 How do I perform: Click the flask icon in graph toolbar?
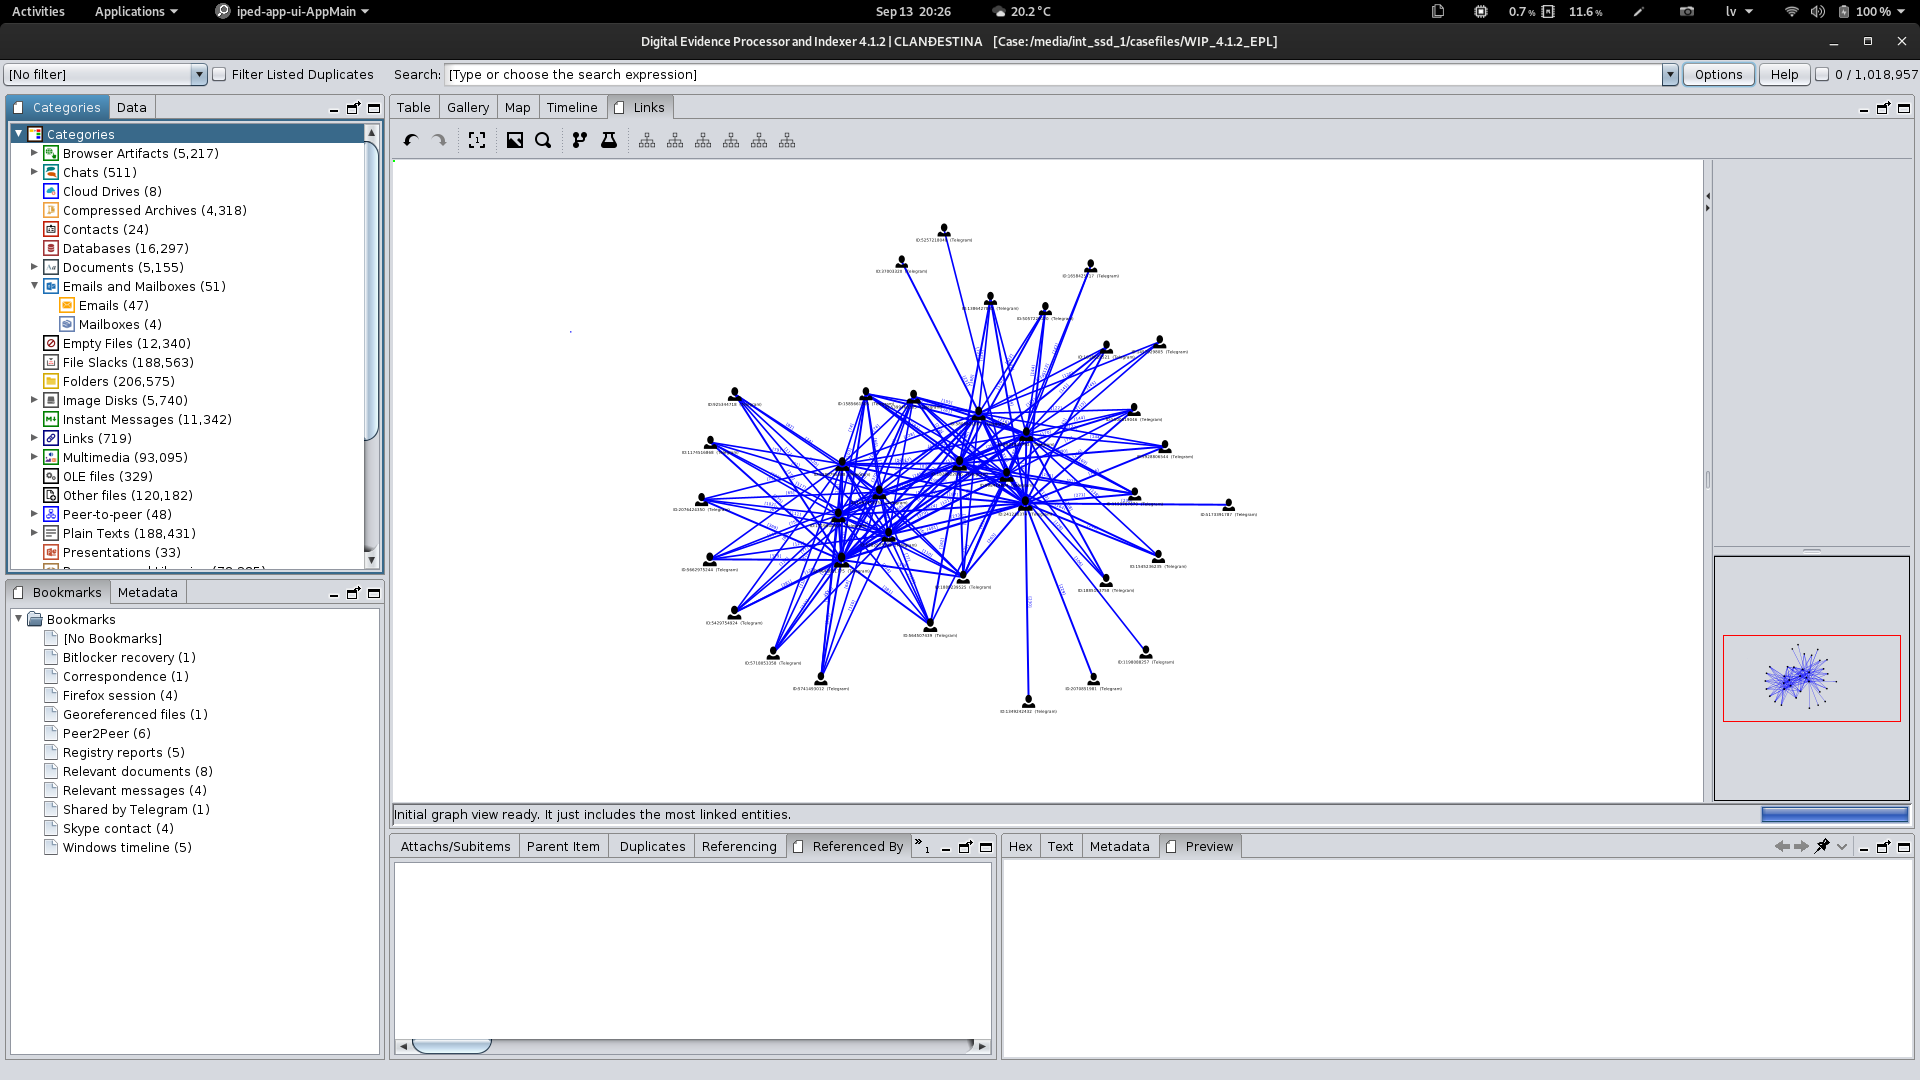tap(608, 141)
